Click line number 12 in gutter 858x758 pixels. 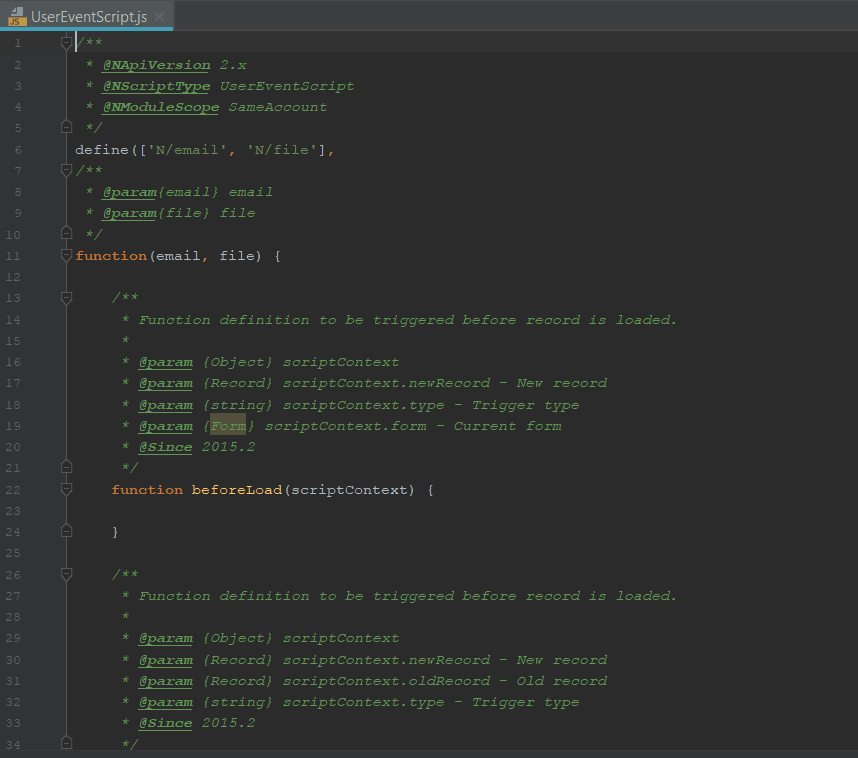13,277
